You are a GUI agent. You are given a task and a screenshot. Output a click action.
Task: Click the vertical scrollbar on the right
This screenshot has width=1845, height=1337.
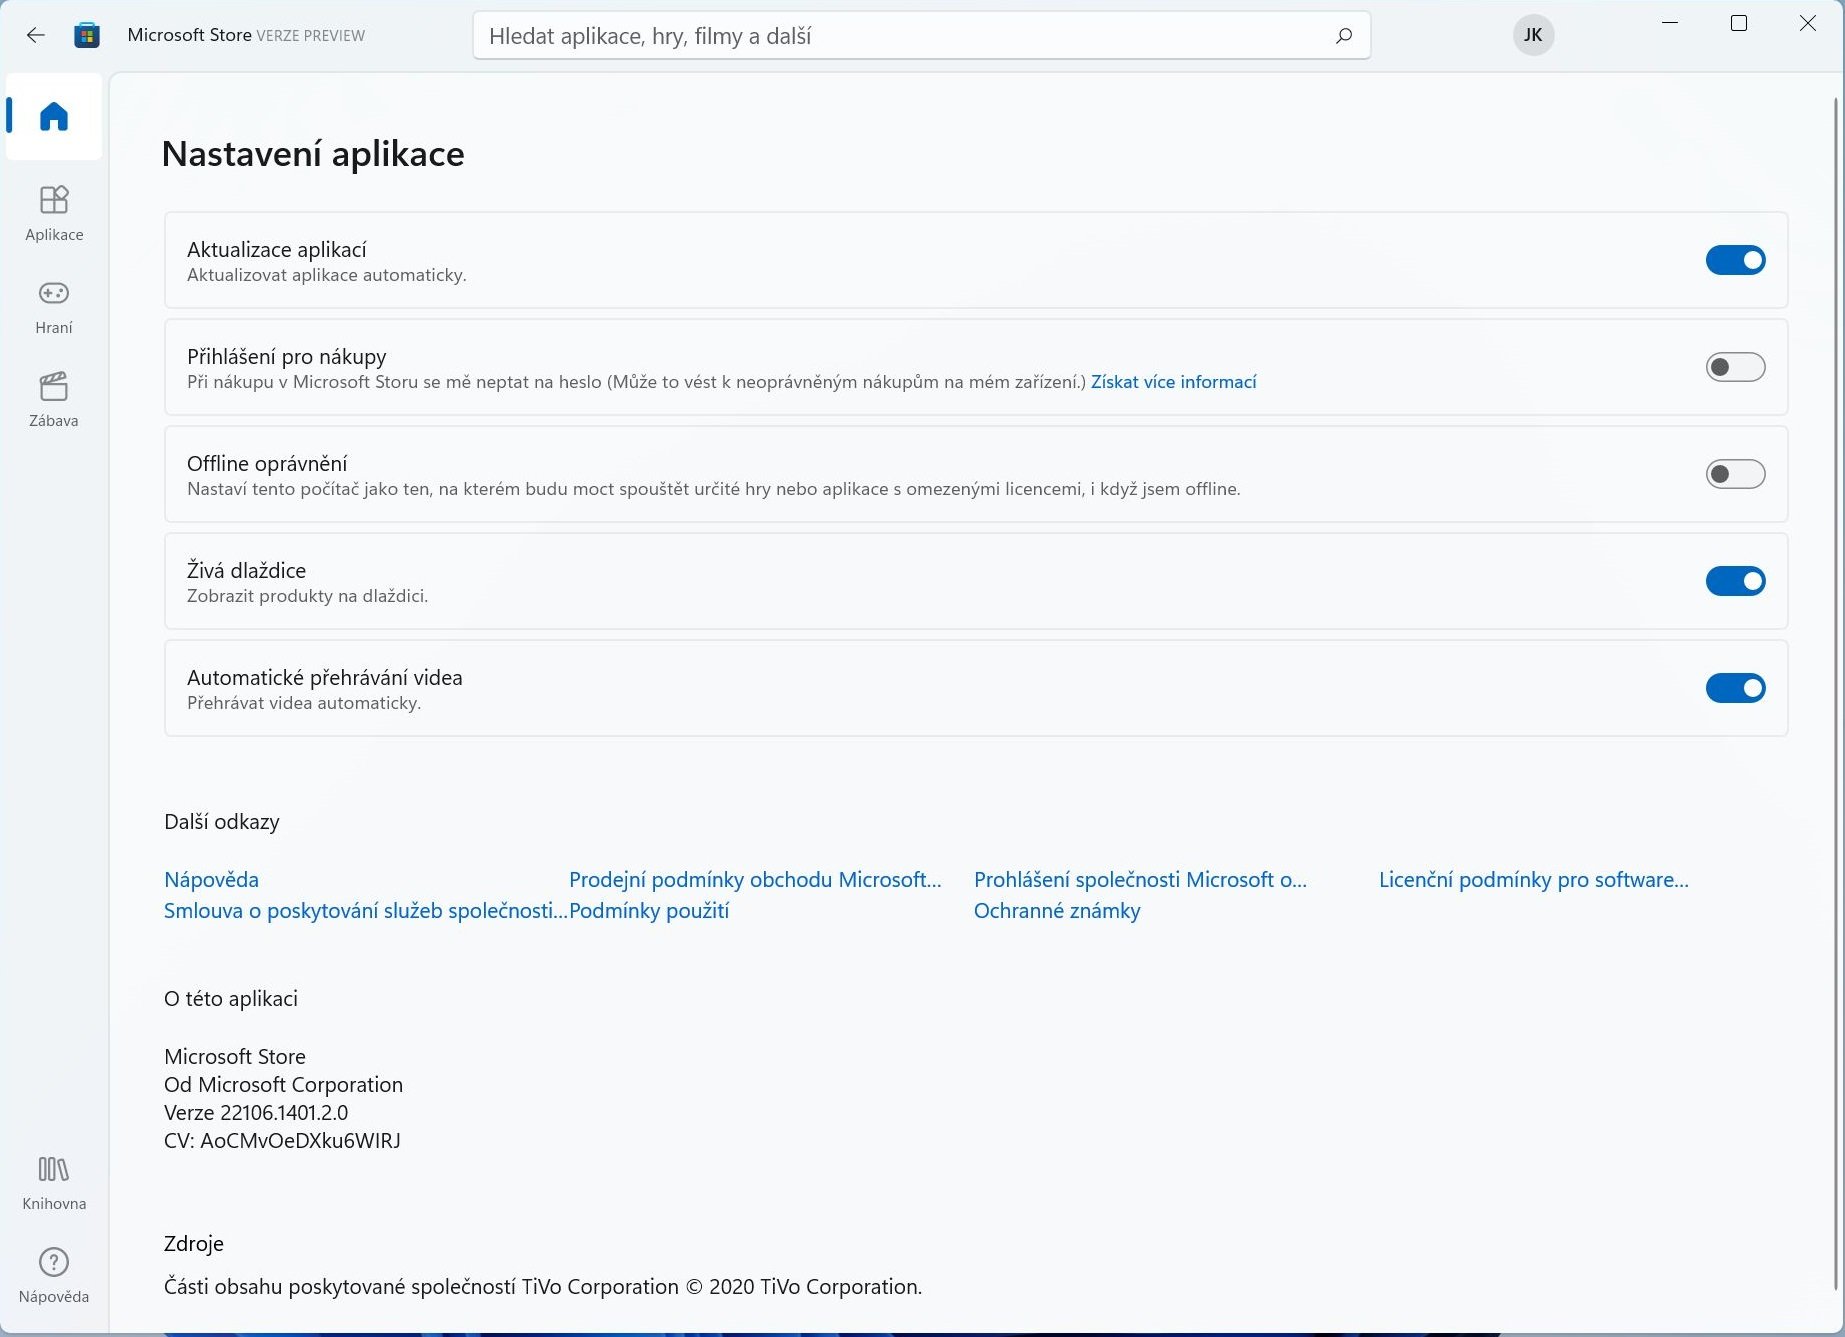pyautogui.click(x=1836, y=692)
